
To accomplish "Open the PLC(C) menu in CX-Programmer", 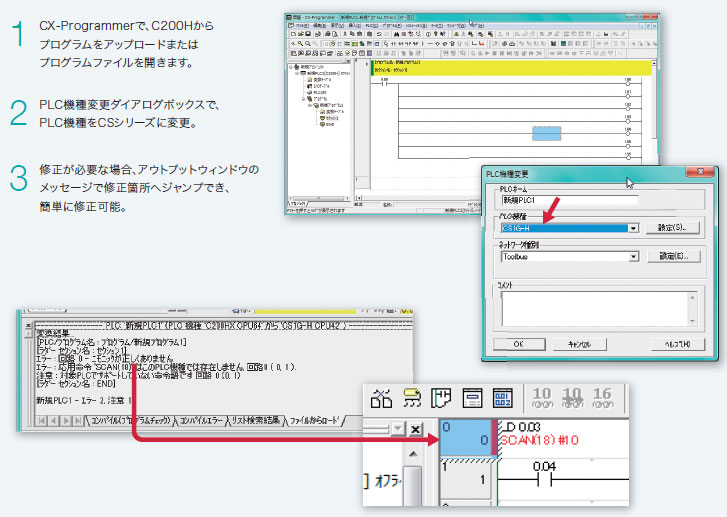I will (372, 26).
